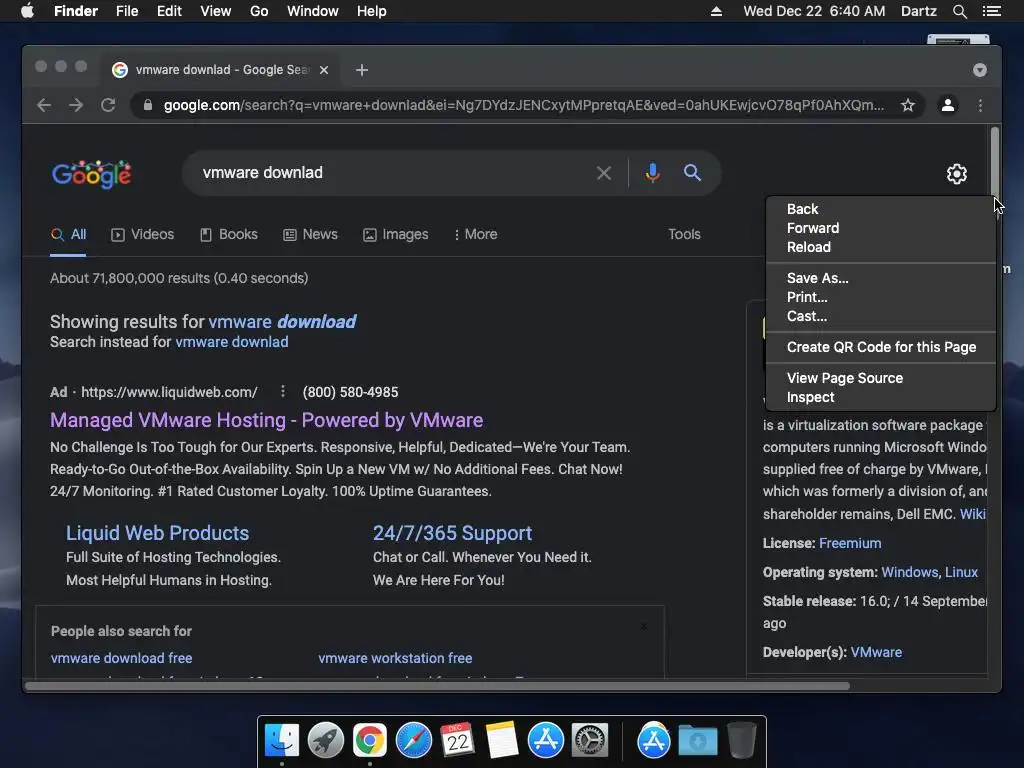The image size is (1024, 768).
Task: Click the browser forward arrow
Action: tap(76, 105)
